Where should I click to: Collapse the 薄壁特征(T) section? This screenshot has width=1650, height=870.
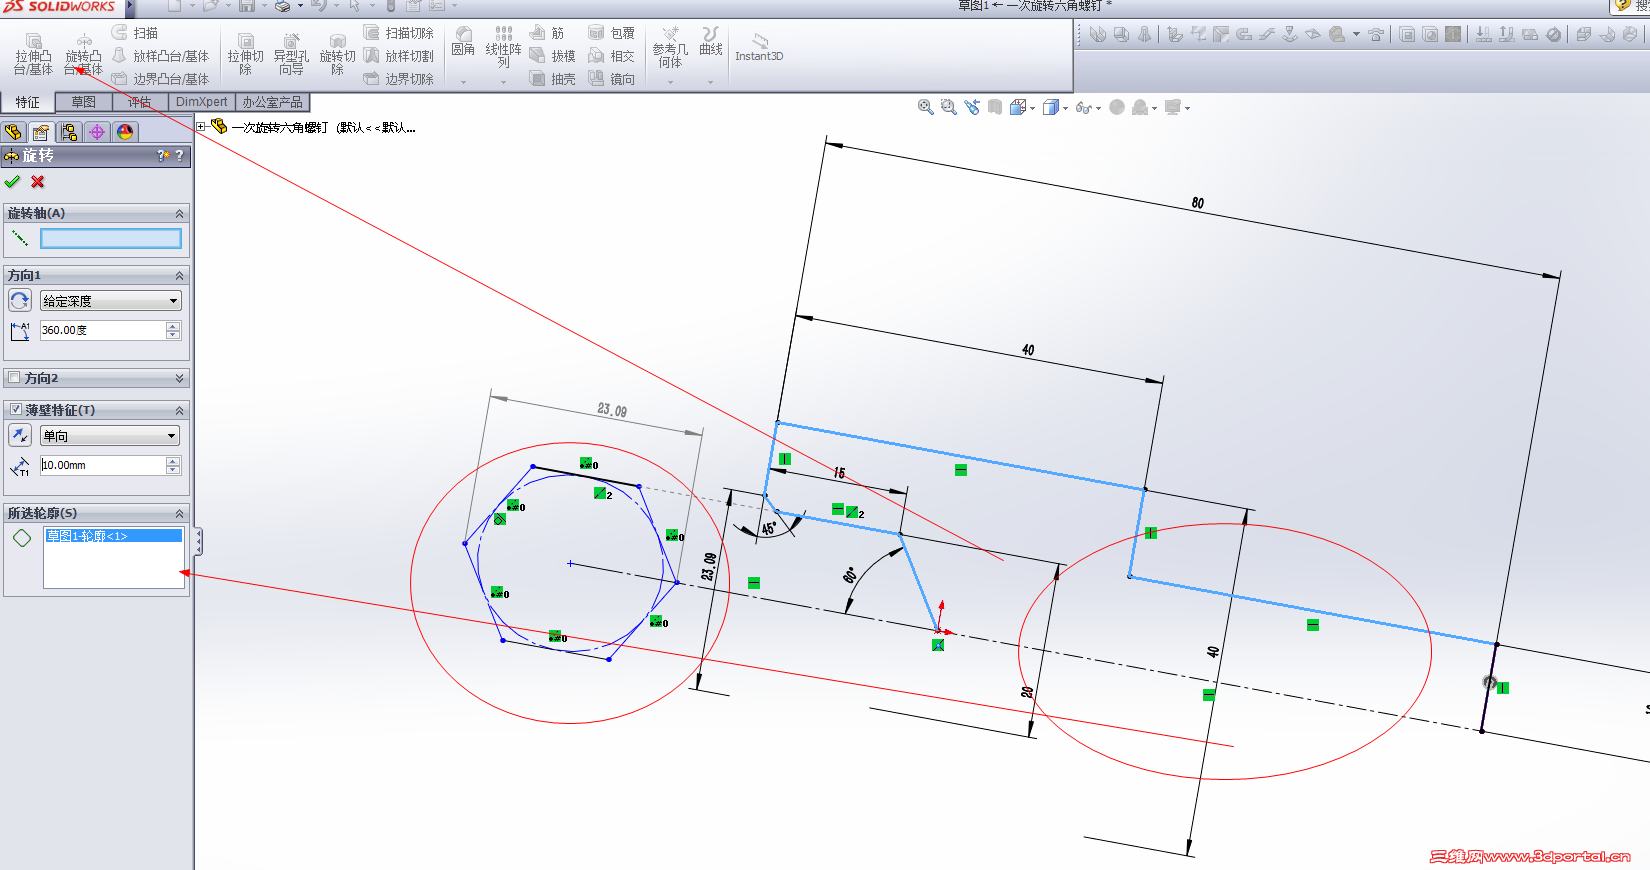point(180,411)
